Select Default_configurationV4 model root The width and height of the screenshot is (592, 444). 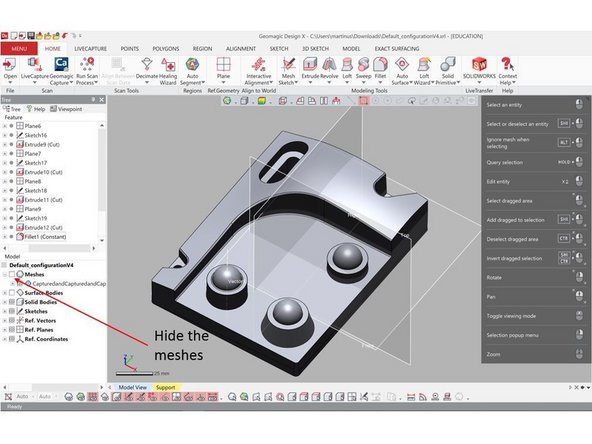[41, 265]
